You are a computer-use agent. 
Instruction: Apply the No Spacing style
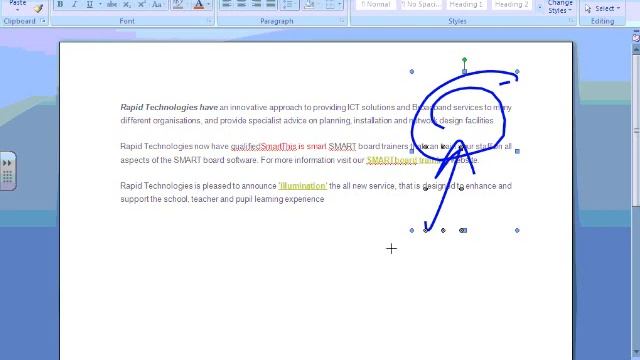(420, 4)
